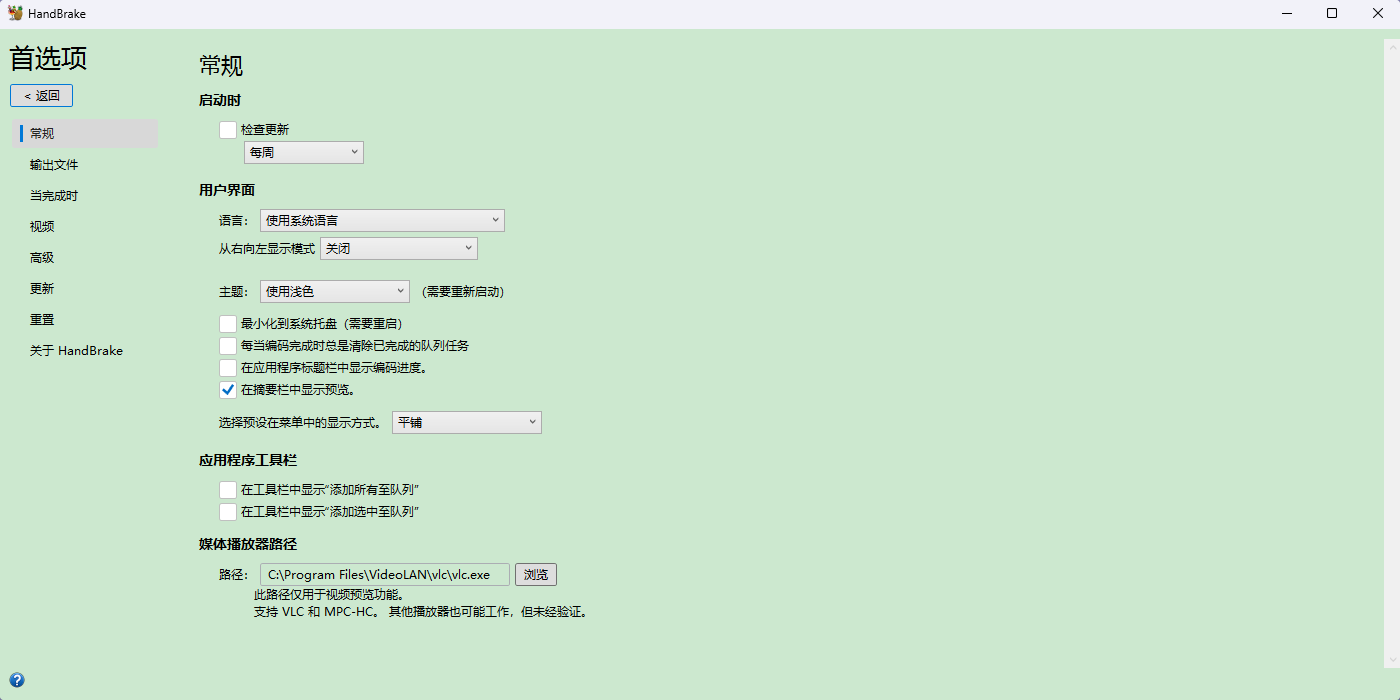This screenshot has width=1400, height=700.
Task: Toggle 在工具栏中显示“添加选中至队列” checkbox
Action: 228,512
